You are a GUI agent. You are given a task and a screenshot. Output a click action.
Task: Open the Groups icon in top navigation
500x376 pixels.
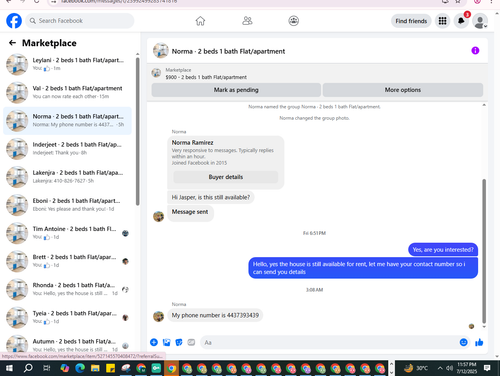[293, 21]
